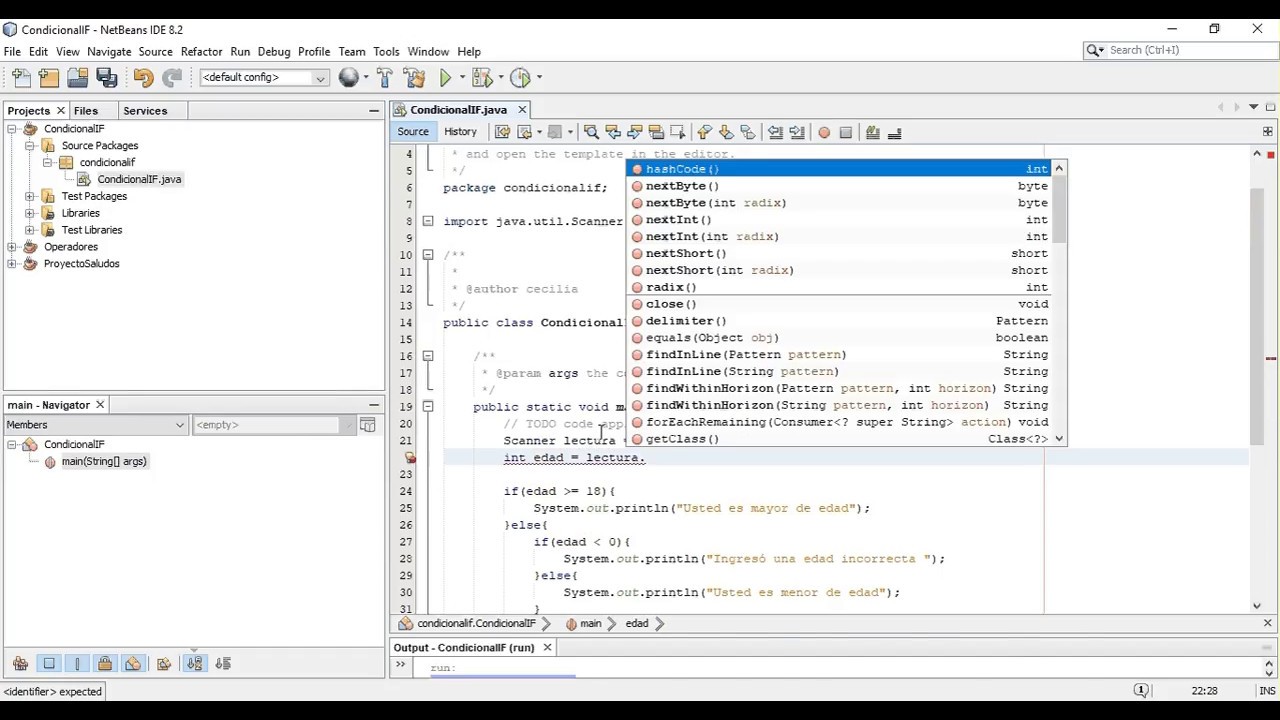Click the Next Bookmark icon

(x=726, y=132)
